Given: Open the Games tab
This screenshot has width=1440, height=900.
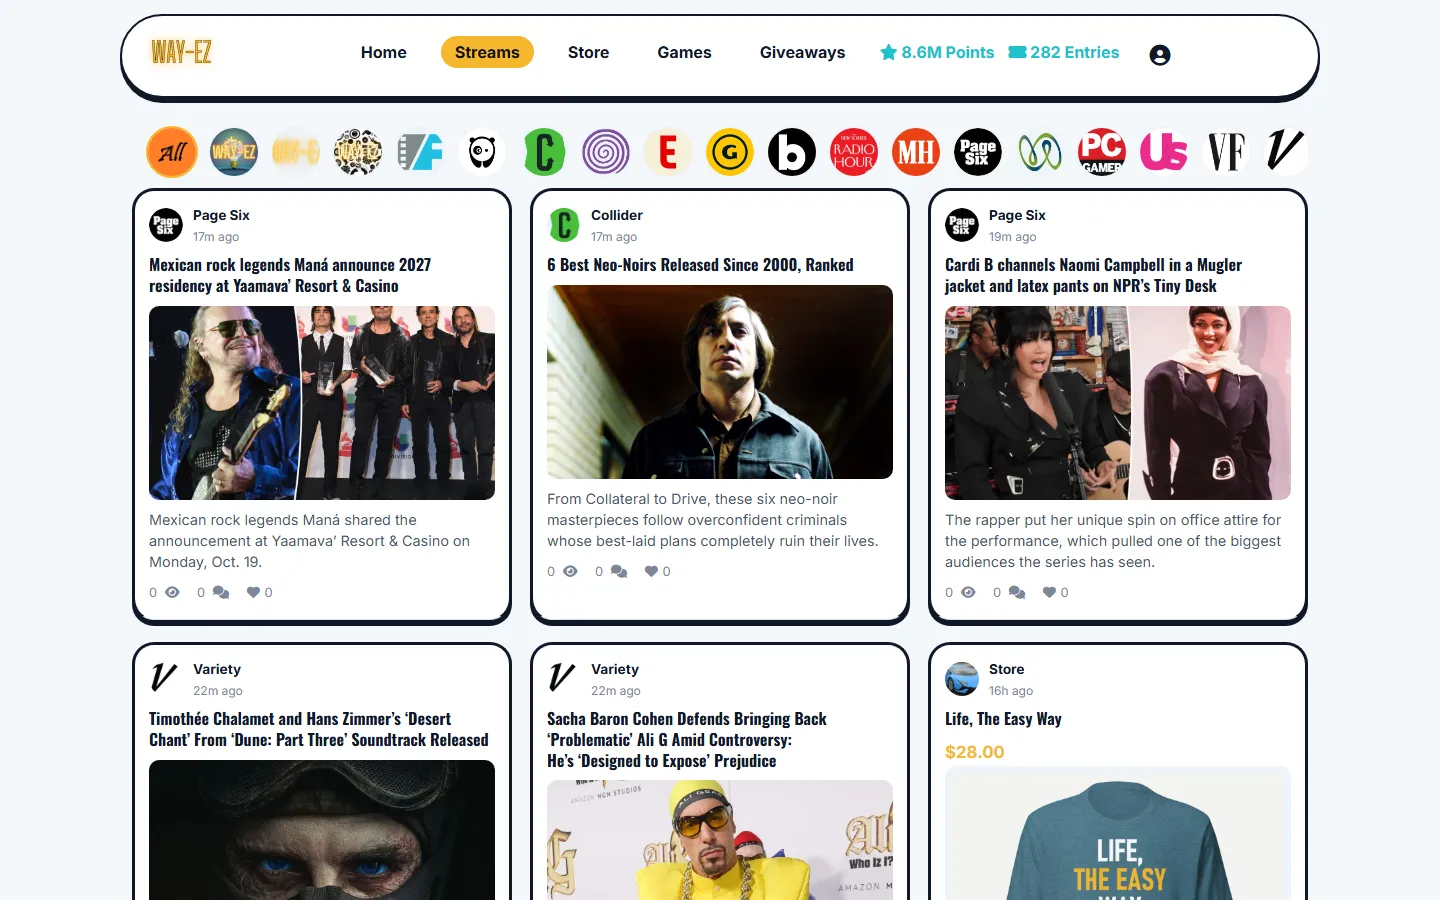Looking at the screenshot, I should [x=684, y=52].
